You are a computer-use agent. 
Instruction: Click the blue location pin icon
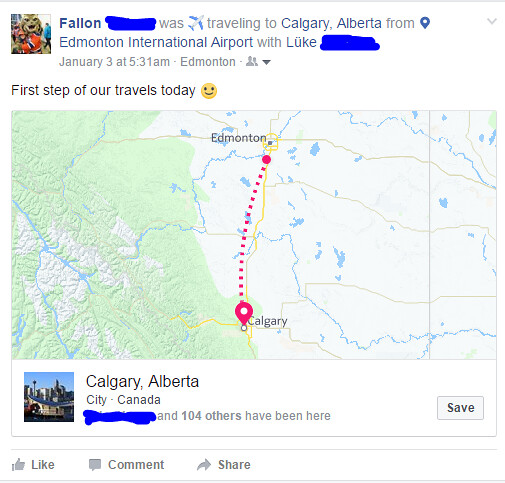[x=425, y=23]
